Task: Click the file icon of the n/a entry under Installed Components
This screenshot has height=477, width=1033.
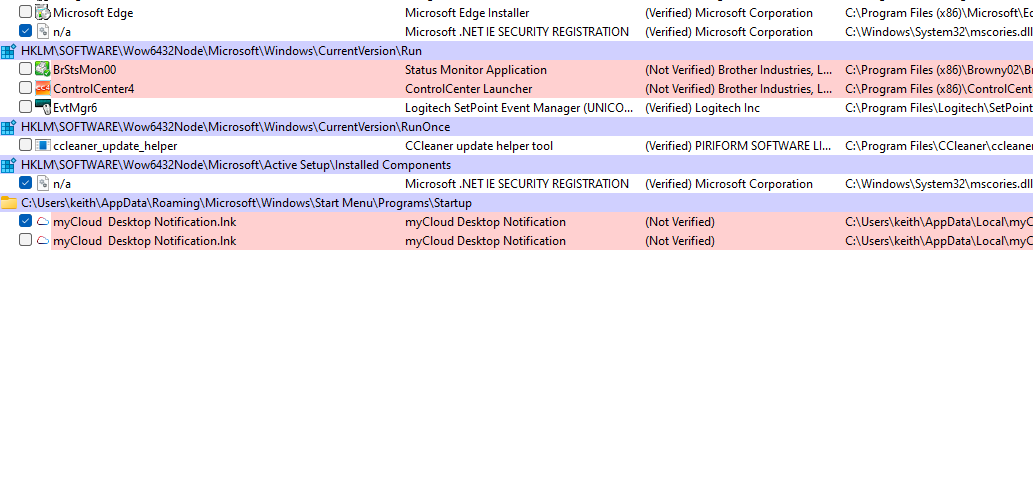Action: point(43,183)
